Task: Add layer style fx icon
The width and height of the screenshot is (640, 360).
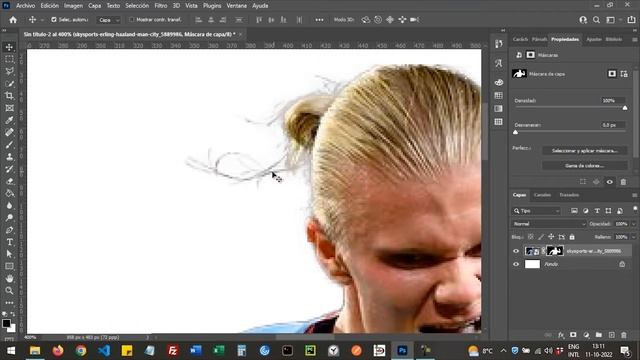Action: coord(561,335)
